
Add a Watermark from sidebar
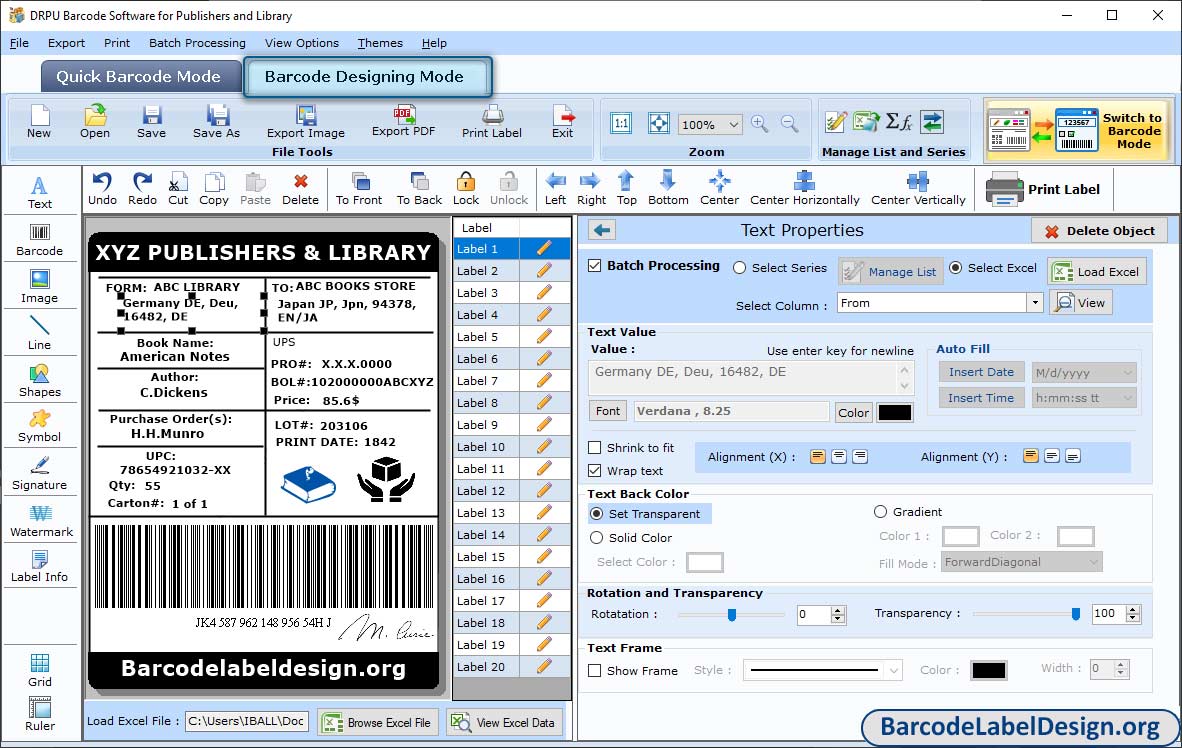point(41,522)
